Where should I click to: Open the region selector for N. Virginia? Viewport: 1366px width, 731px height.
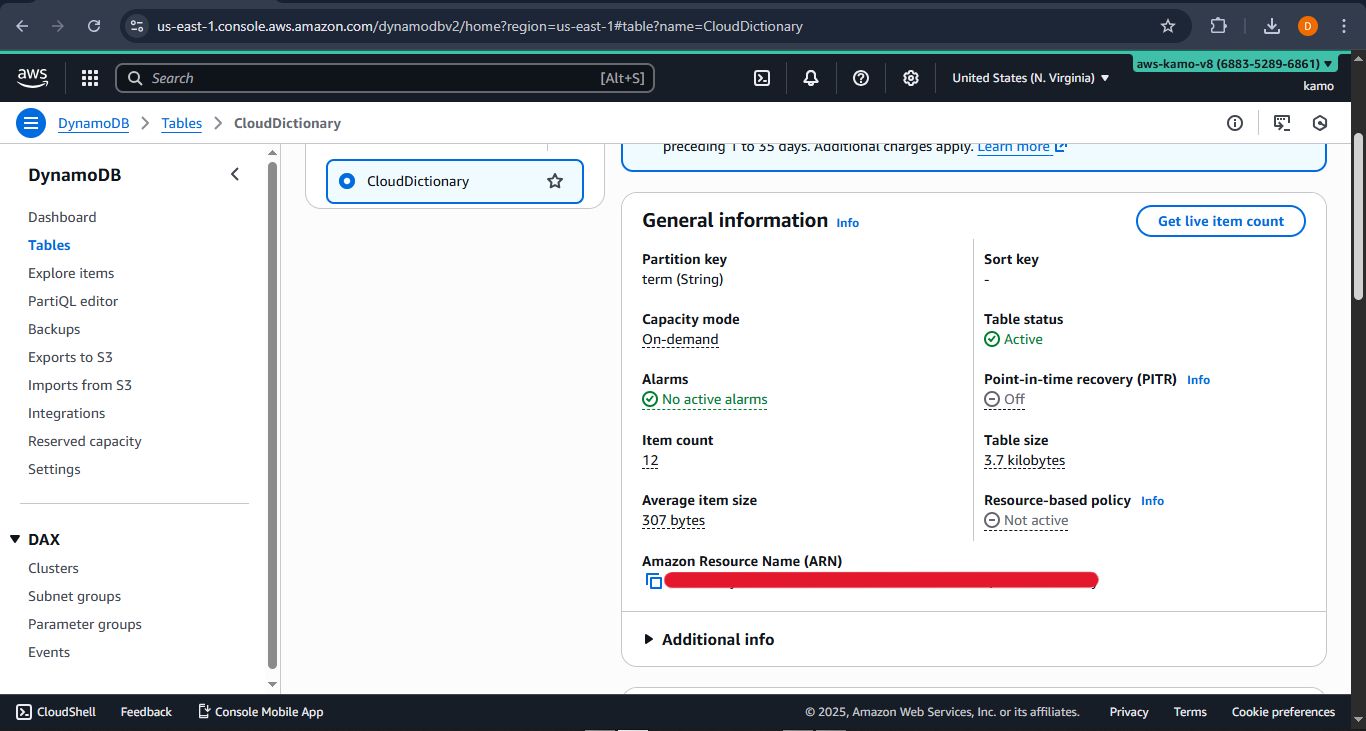(1030, 77)
